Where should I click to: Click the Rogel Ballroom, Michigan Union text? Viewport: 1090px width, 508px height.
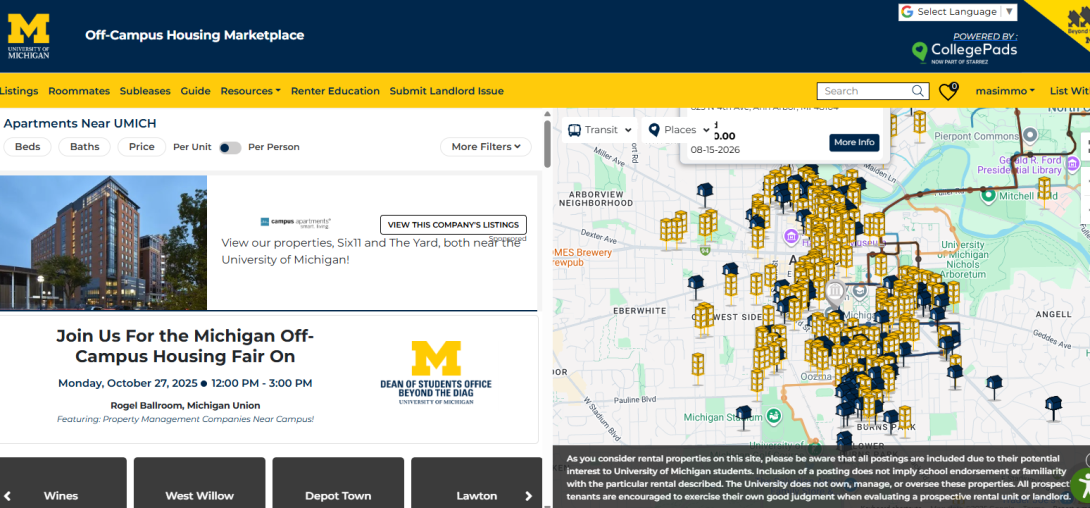click(186, 405)
